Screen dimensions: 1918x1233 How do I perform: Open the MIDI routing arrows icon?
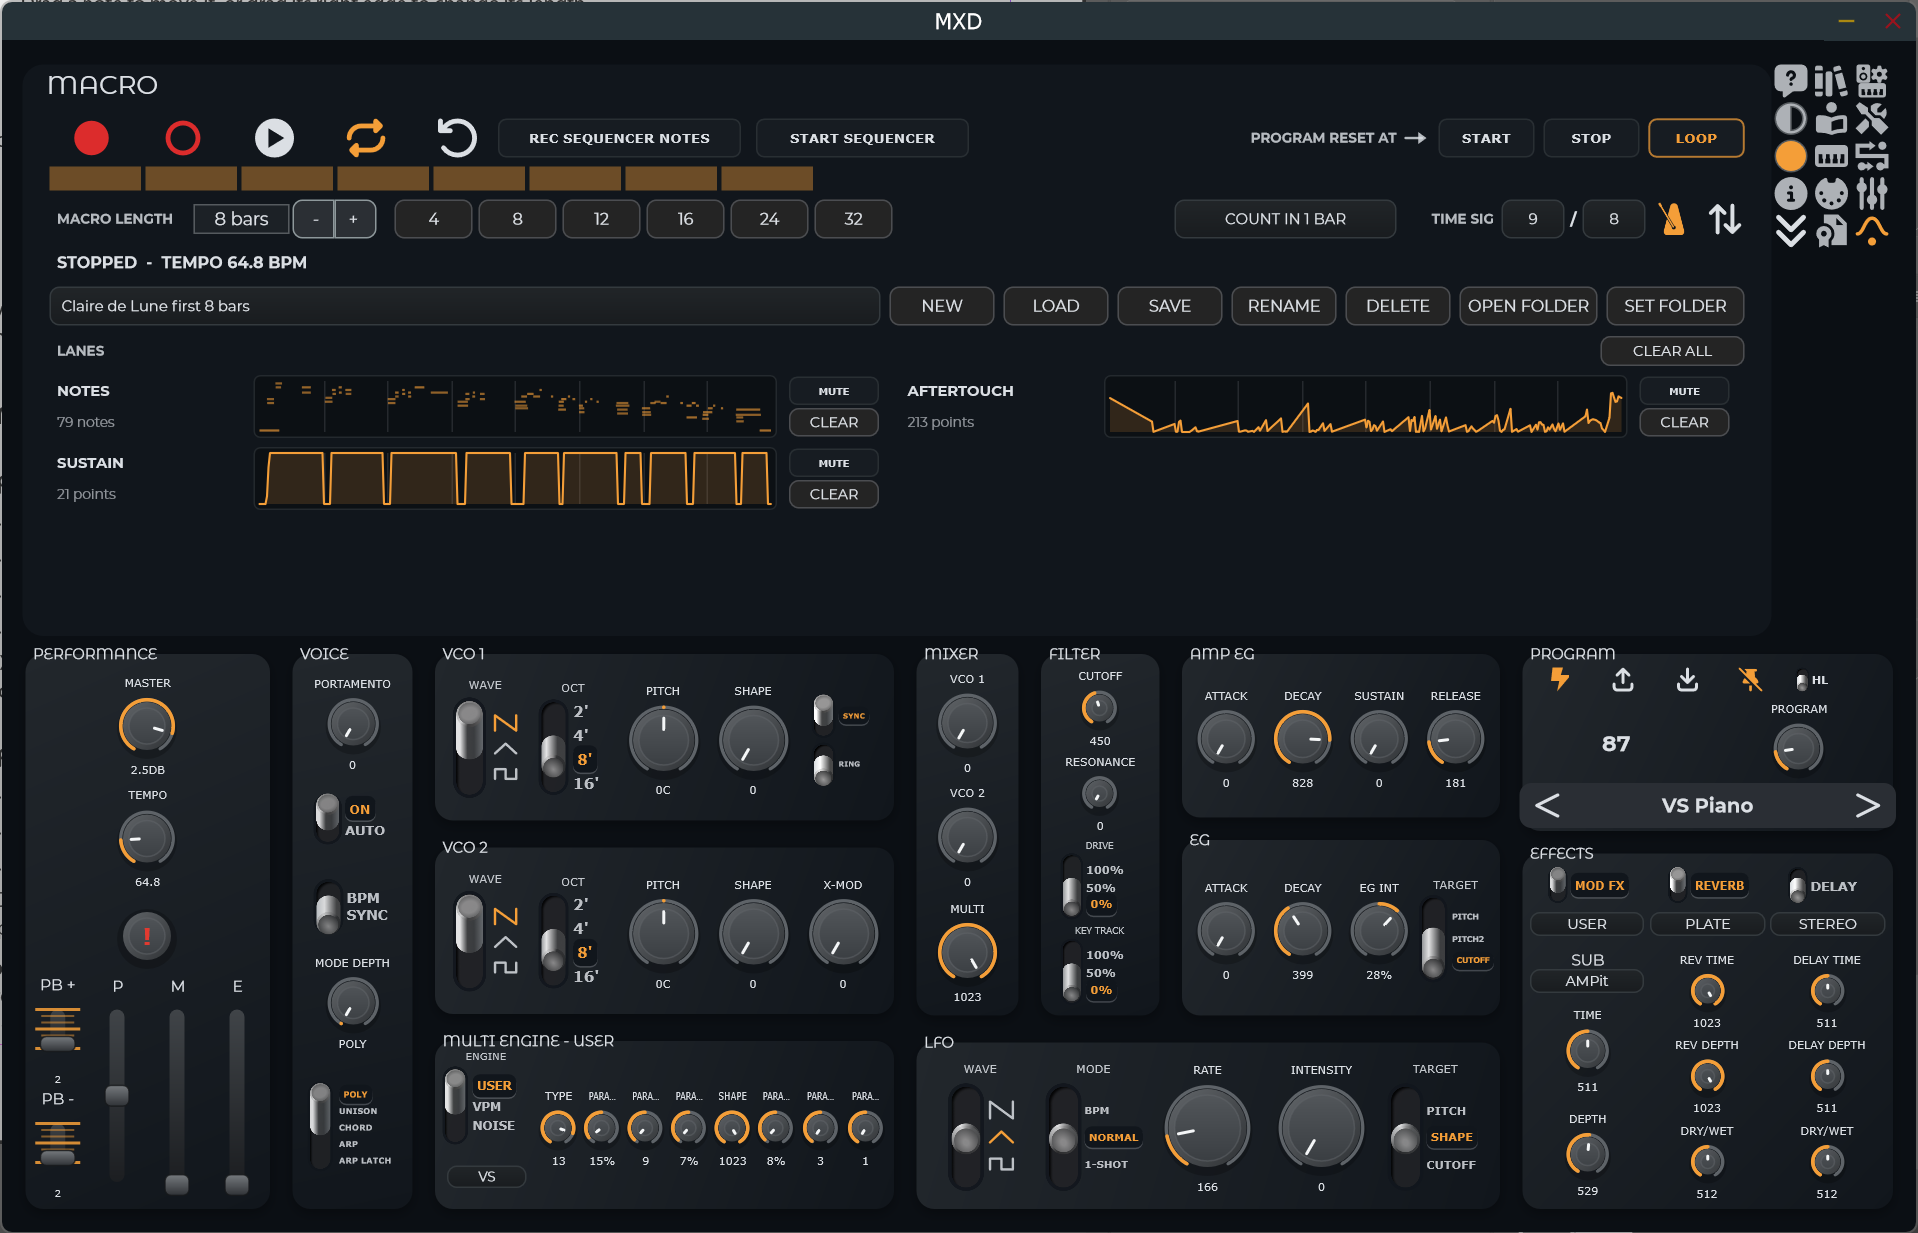1872,156
